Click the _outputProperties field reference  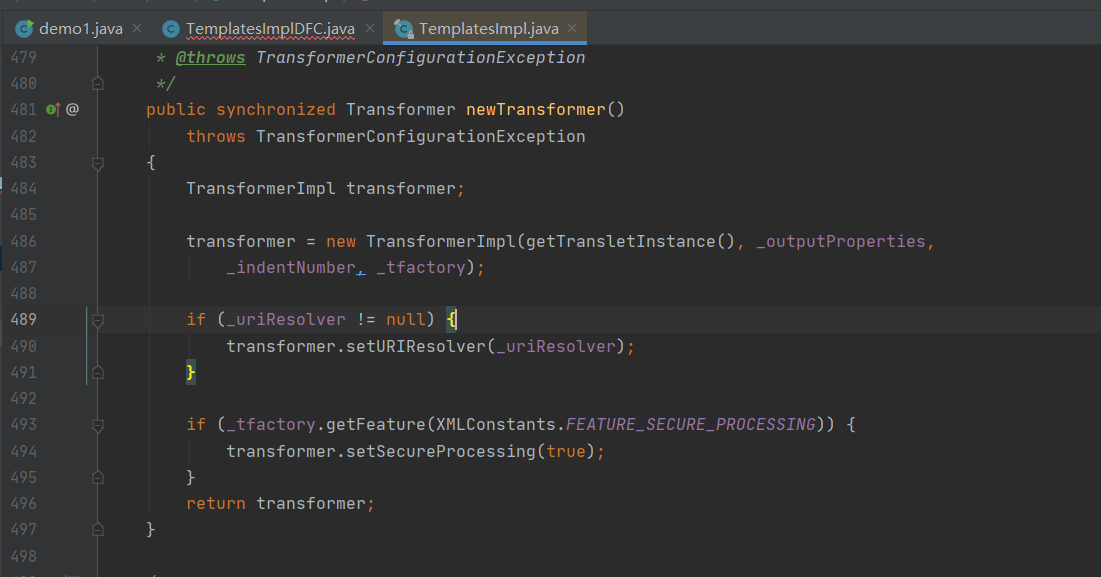coord(841,241)
